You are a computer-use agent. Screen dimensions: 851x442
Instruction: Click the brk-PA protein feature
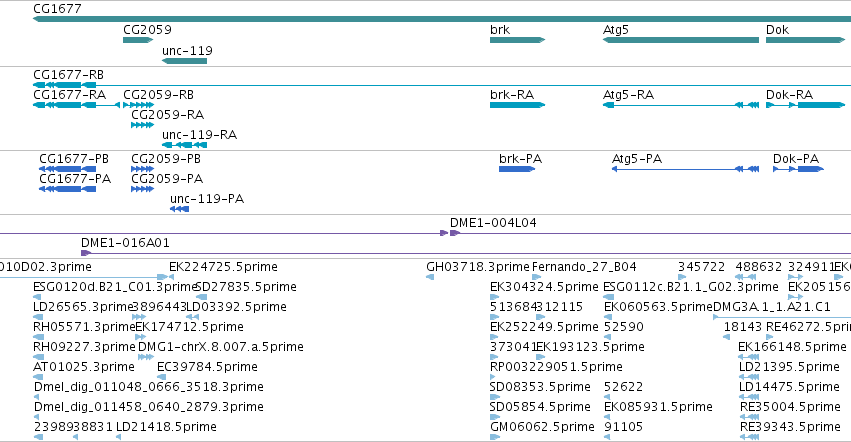517,169
